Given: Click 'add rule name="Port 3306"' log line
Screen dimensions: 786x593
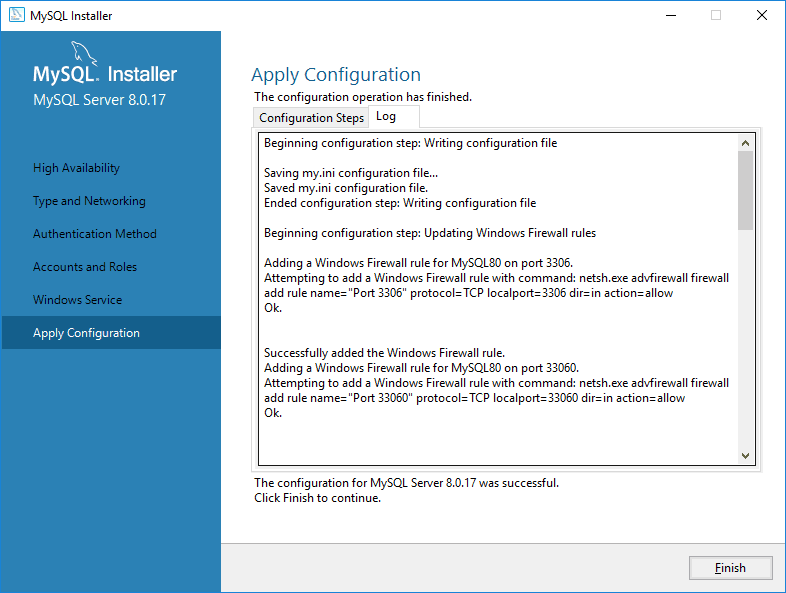Looking at the screenshot, I should (468, 293).
